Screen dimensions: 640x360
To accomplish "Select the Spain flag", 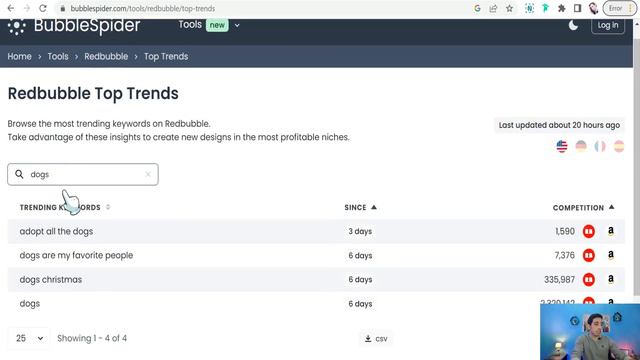I will point(619,146).
